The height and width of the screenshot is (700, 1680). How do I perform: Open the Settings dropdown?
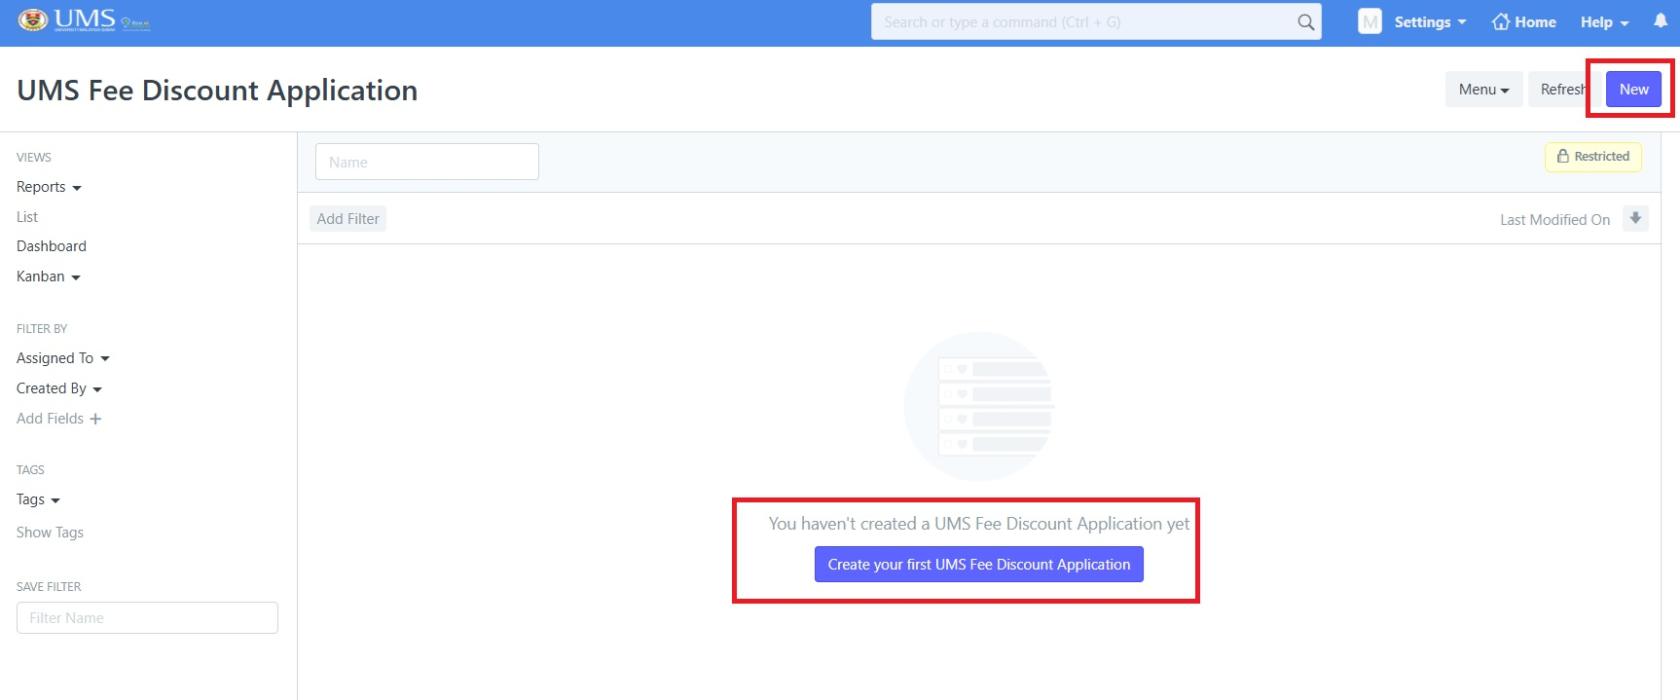[x=1430, y=22]
